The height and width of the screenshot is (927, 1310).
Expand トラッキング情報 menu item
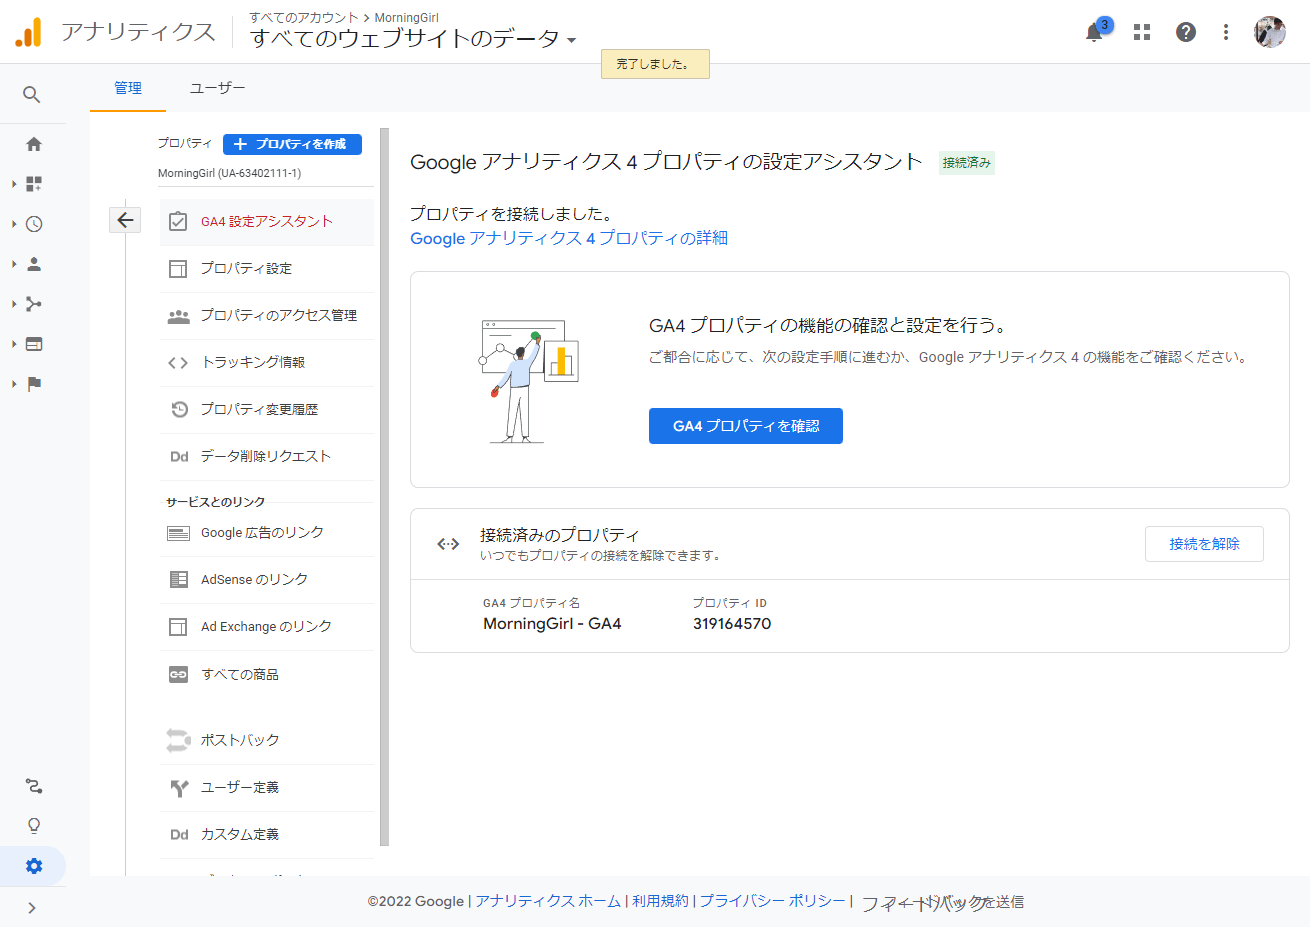point(266,363)
